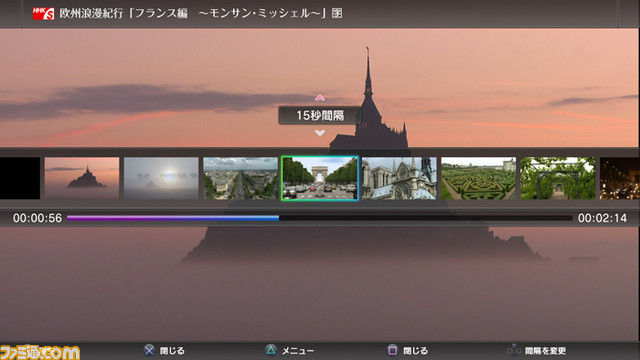Click the Famitsu.com watermark logo
This screenshot has width=640, height=360.
point(40,352)
